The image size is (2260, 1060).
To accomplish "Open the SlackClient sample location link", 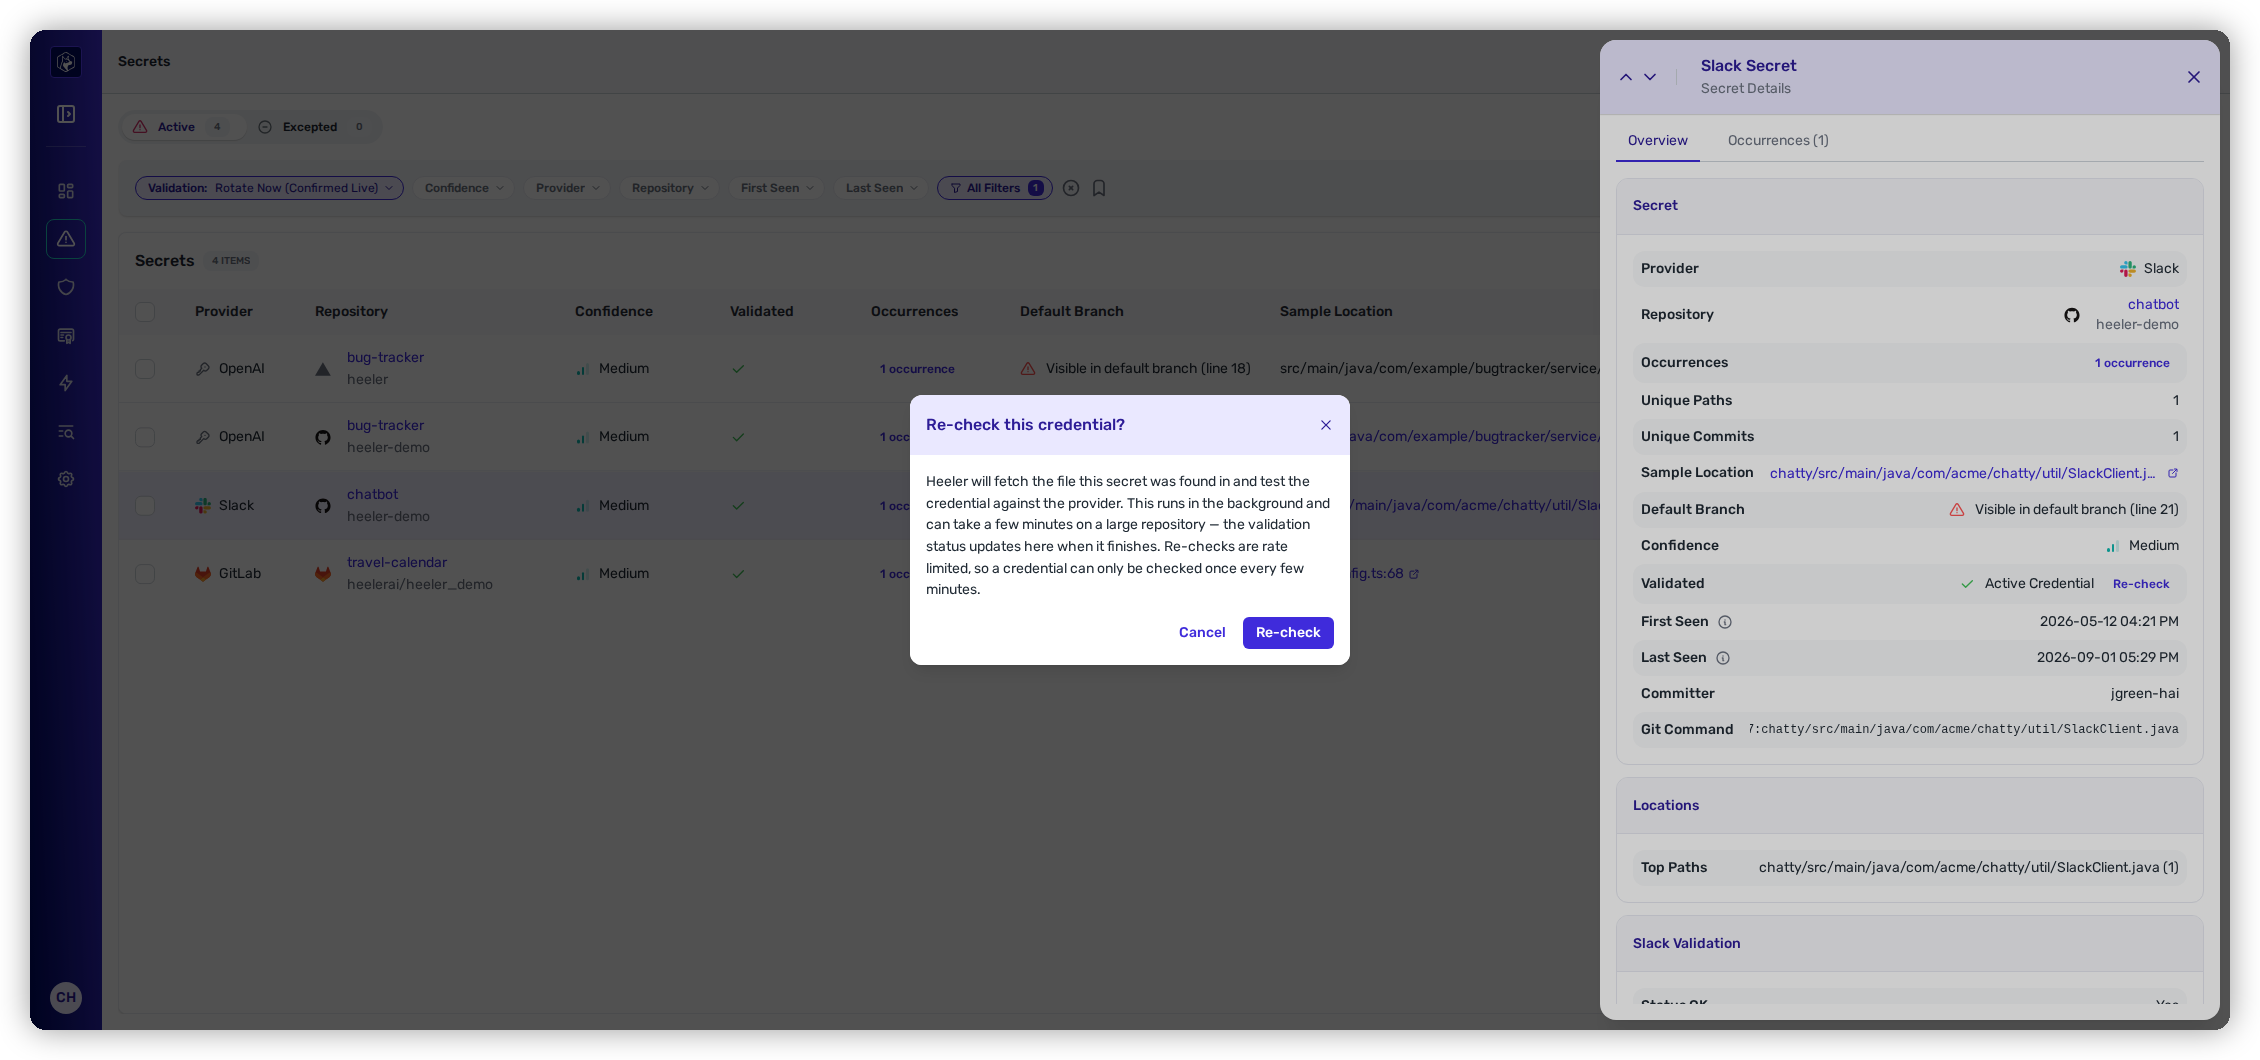I will pos(1962,473).
